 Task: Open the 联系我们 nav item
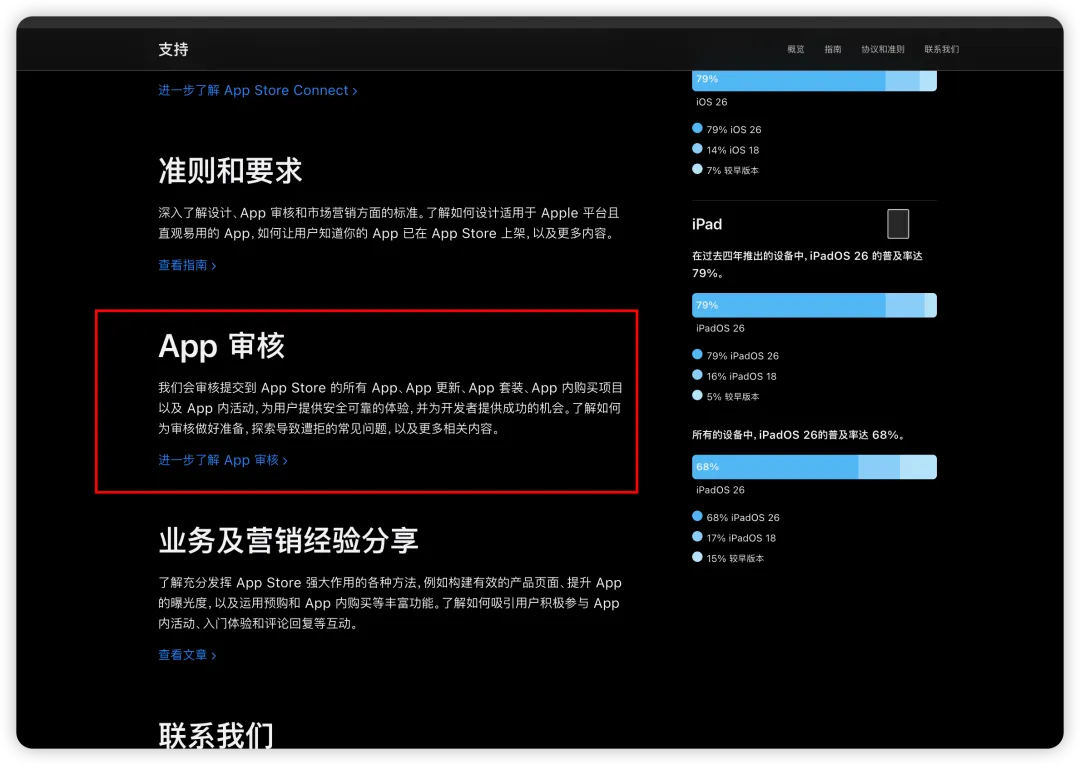click(x=942, y=50)
